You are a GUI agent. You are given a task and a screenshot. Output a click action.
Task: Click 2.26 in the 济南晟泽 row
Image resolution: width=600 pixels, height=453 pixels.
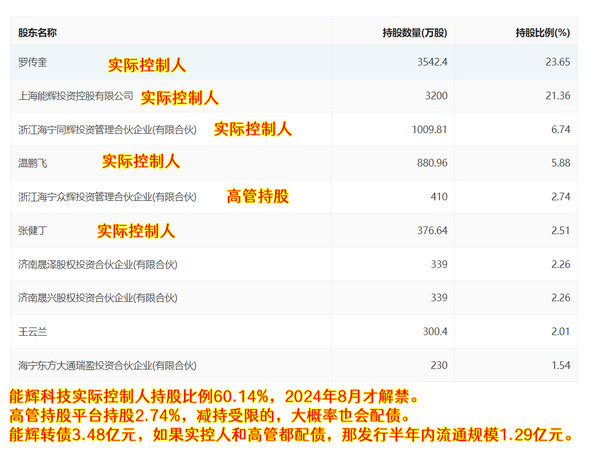point(561,264)
